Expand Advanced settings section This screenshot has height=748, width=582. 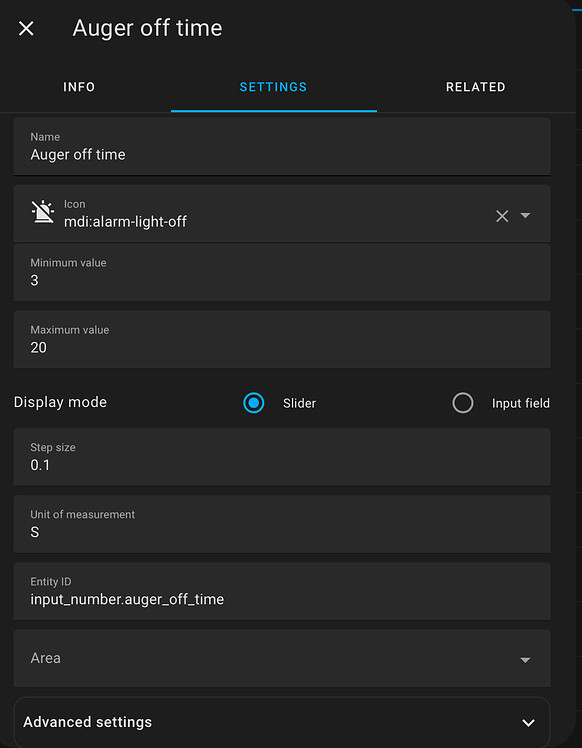[x=282, y=722]
